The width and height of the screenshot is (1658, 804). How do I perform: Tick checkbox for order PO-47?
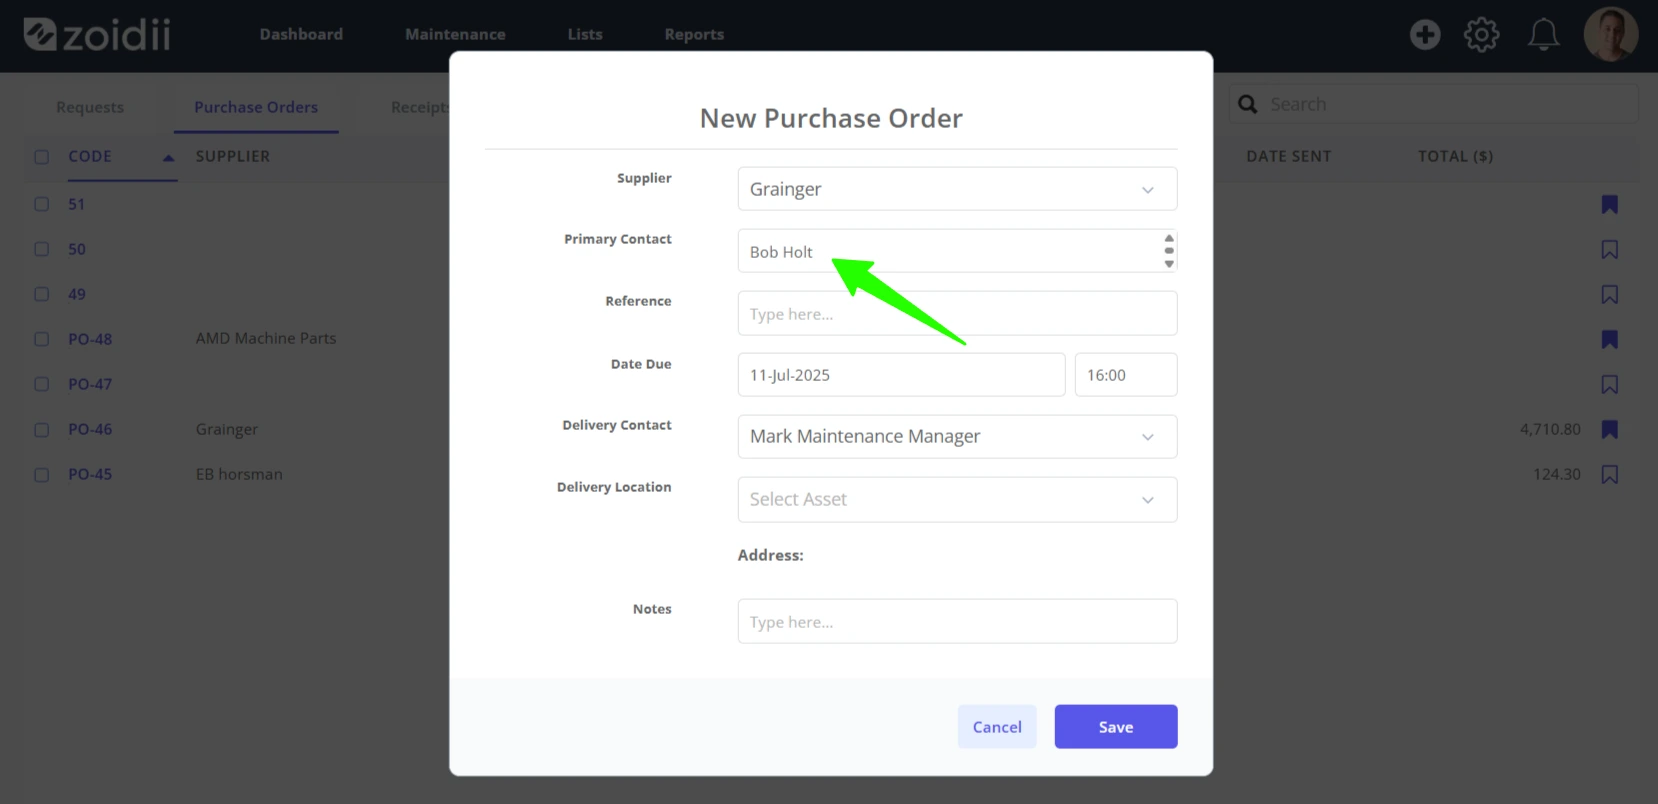tap(41, 384)
